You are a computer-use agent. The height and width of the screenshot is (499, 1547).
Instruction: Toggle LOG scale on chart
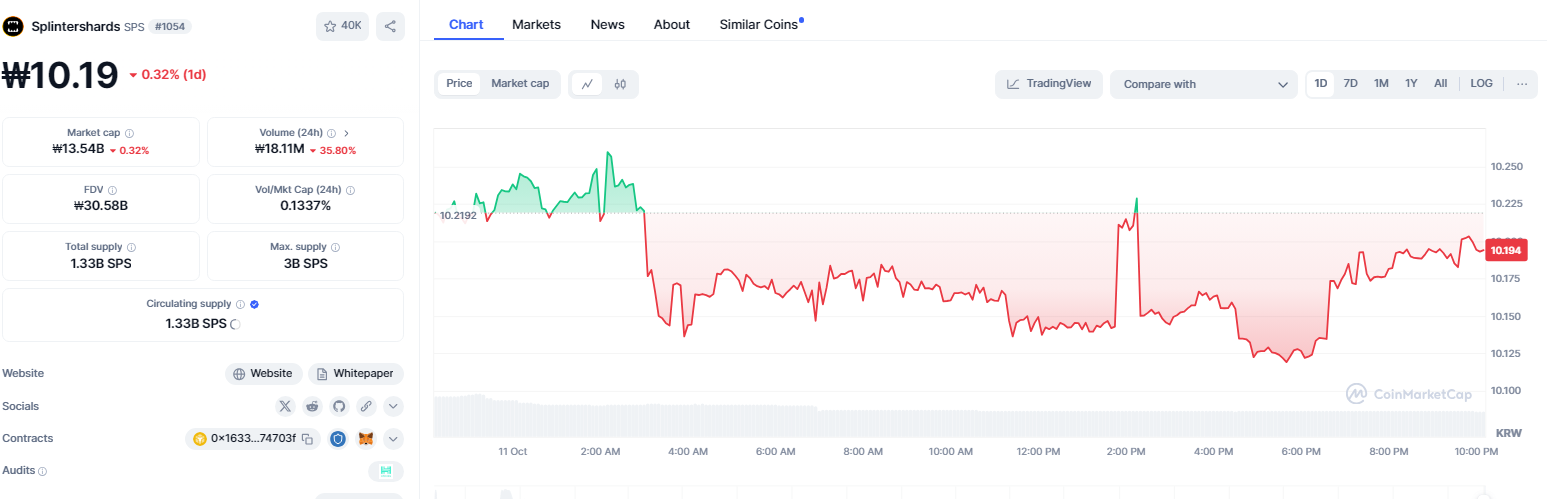[x=1481, y=84]
